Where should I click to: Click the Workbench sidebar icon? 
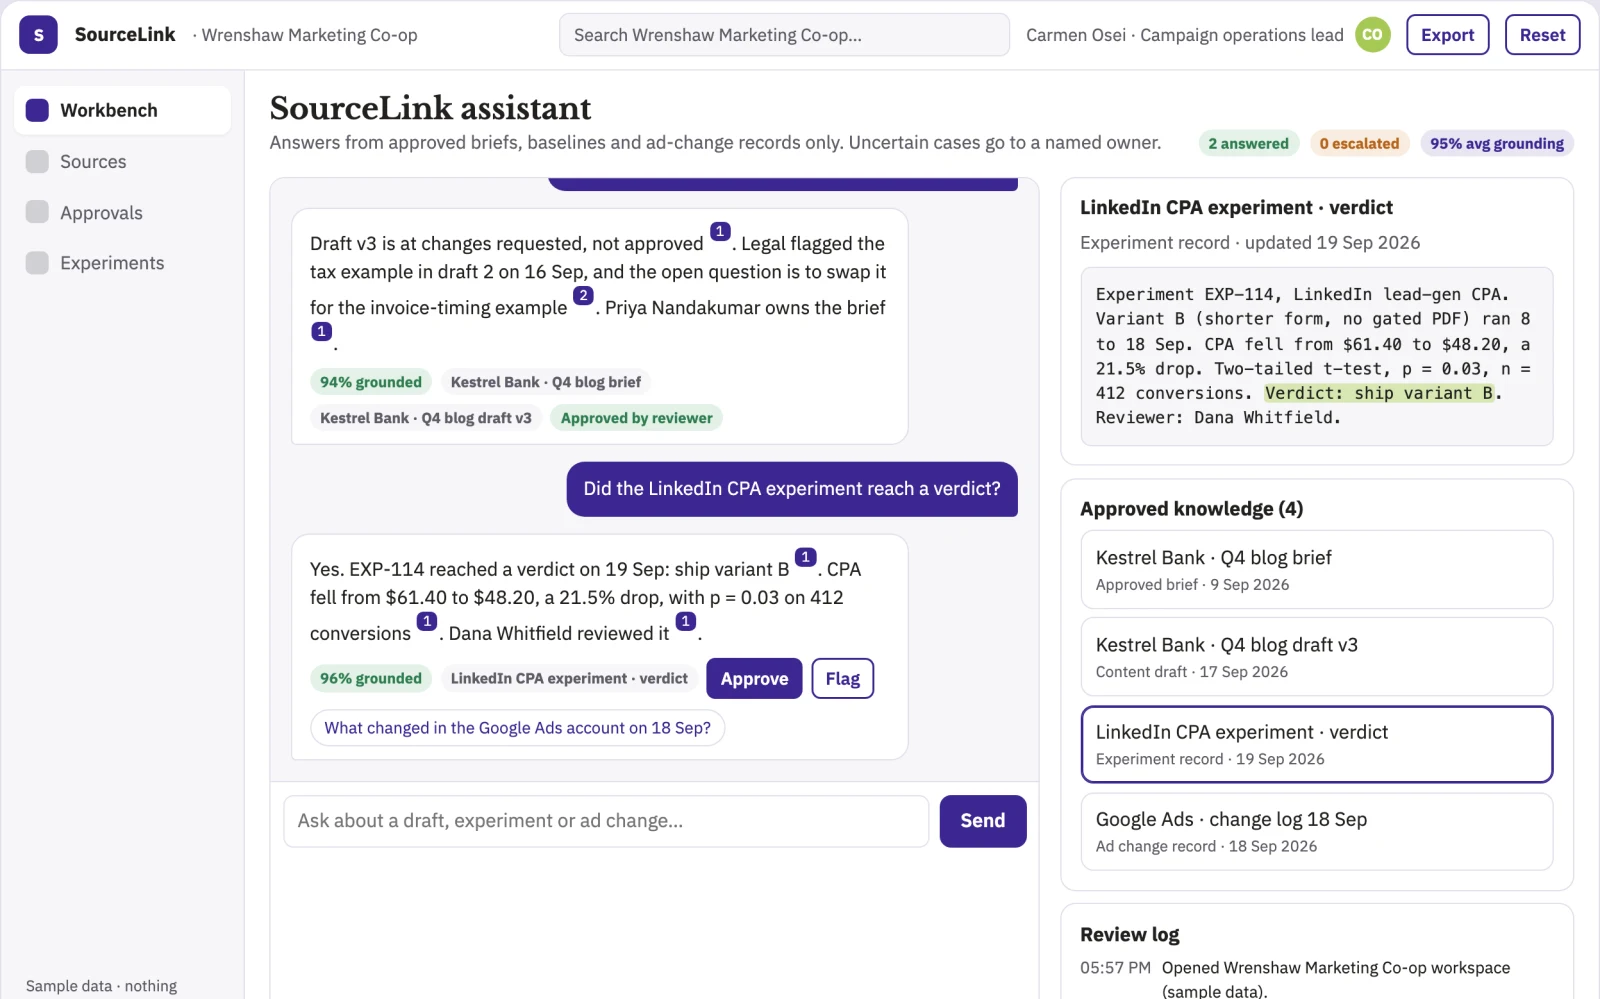point(37,110)
